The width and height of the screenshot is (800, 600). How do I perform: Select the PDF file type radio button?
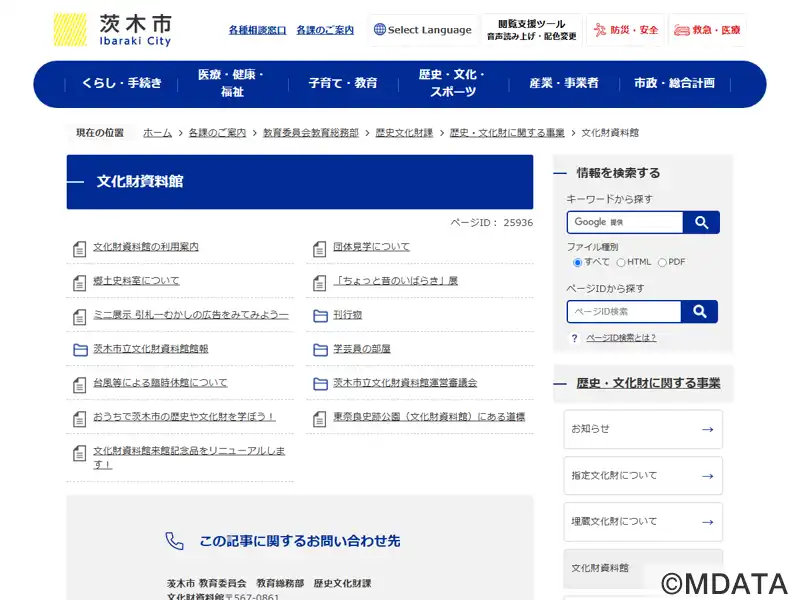point(662,263)
